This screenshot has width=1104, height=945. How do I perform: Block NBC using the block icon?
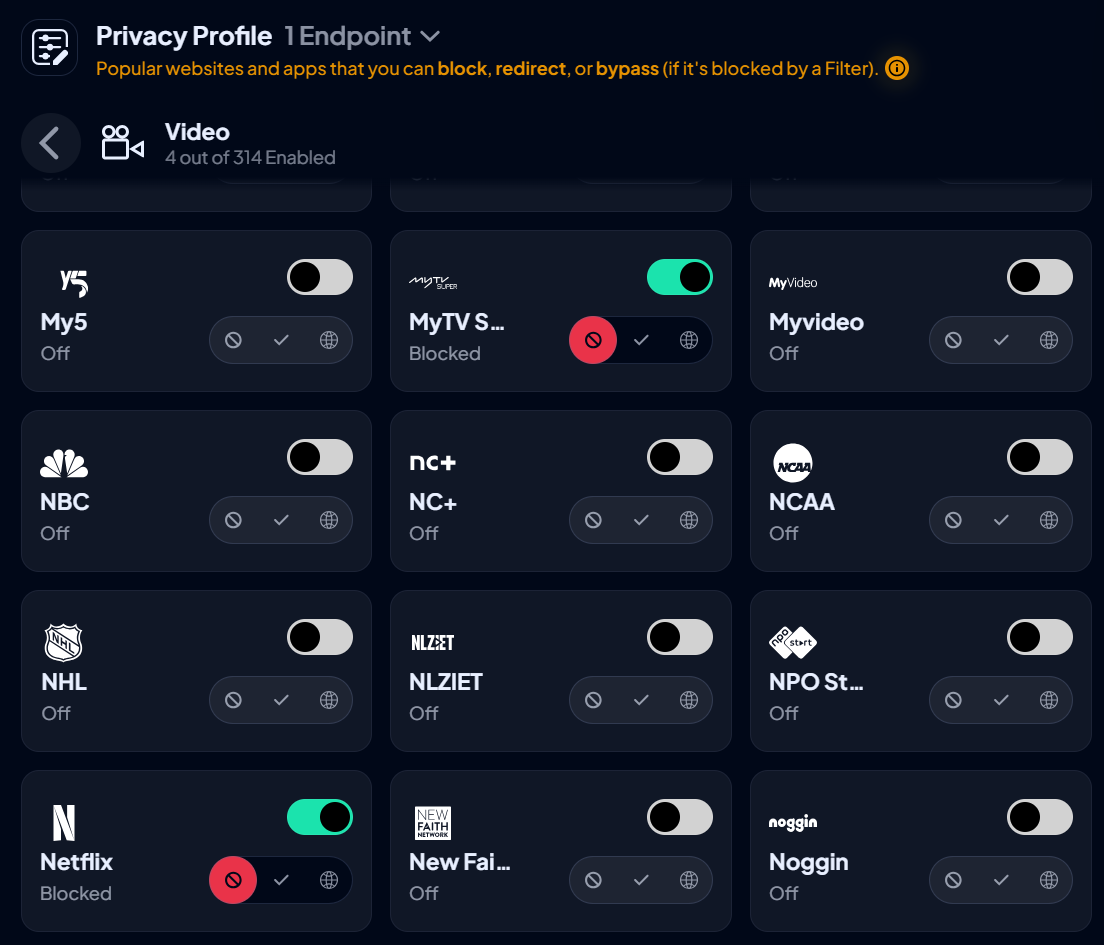[x=233, y=520]
